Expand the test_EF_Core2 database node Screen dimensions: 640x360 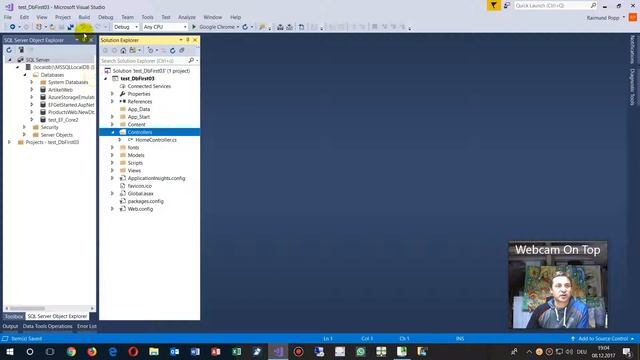point(32,120)
